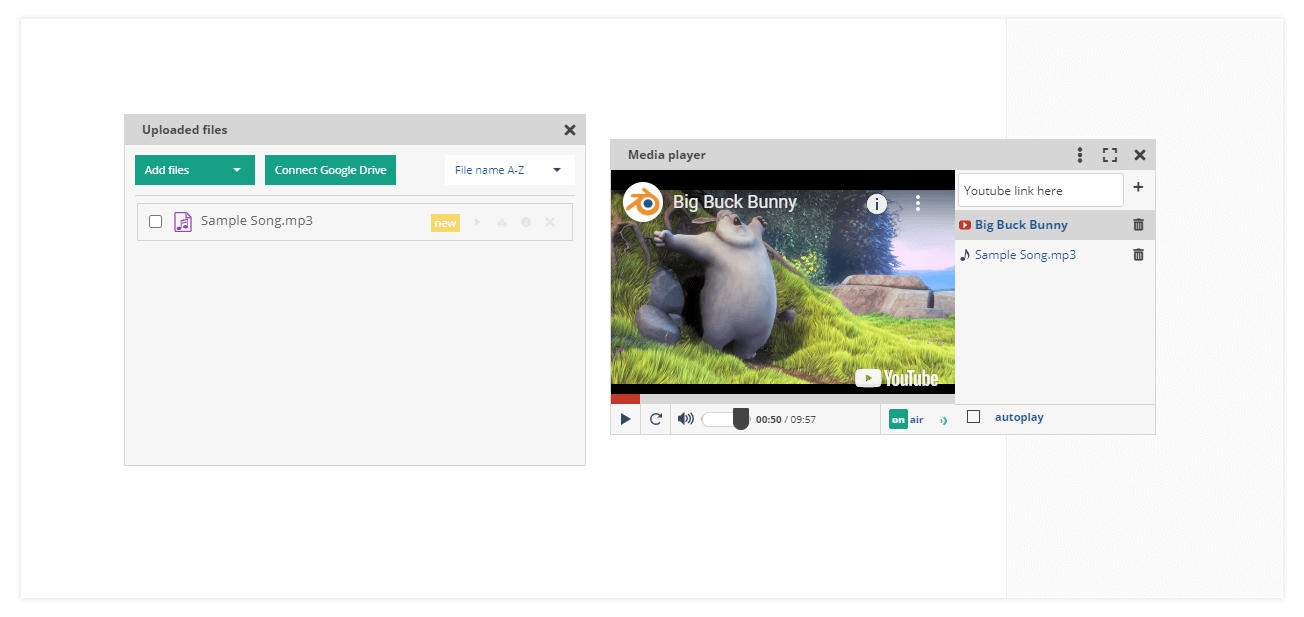Click the green broadcast signal icon
Image resolution: width=1304 pixels, height=617 pixels.
(943, 421)
